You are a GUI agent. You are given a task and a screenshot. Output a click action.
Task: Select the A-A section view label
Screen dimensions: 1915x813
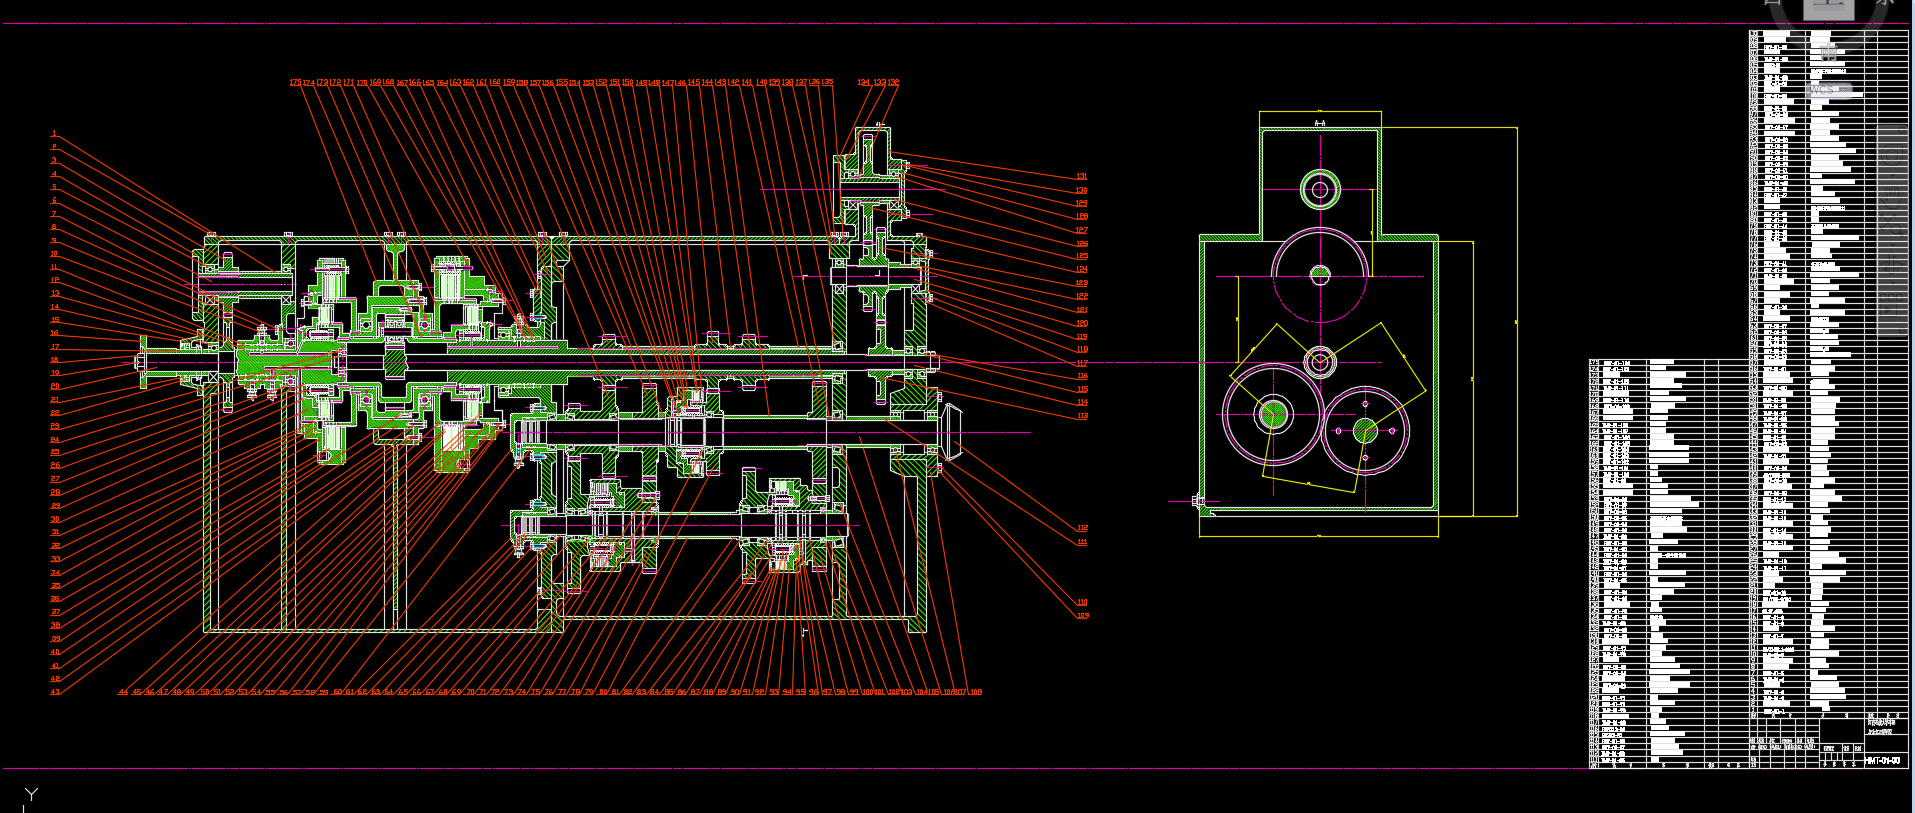click(1320, 123)
